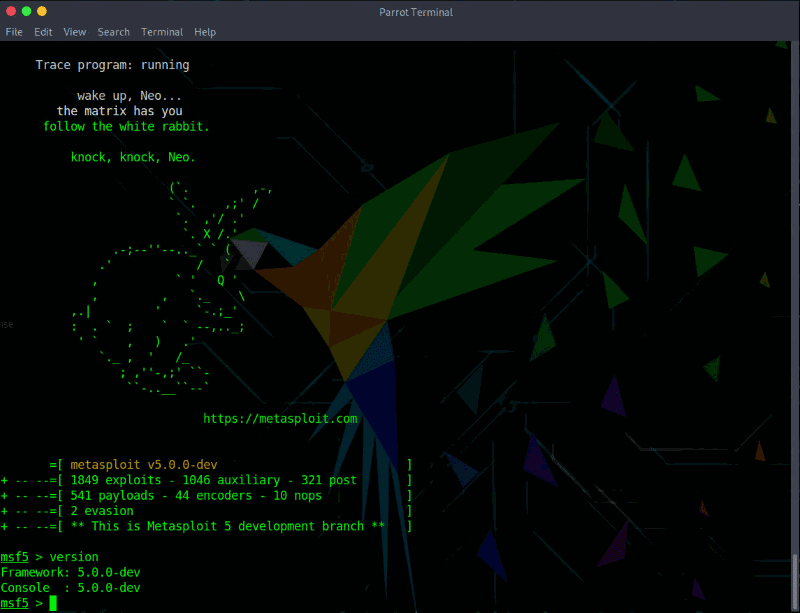Click the 'Parrot Terminal' window title
Image resolution: width=800 pixels, height=613 pixels.
point(416,12)
